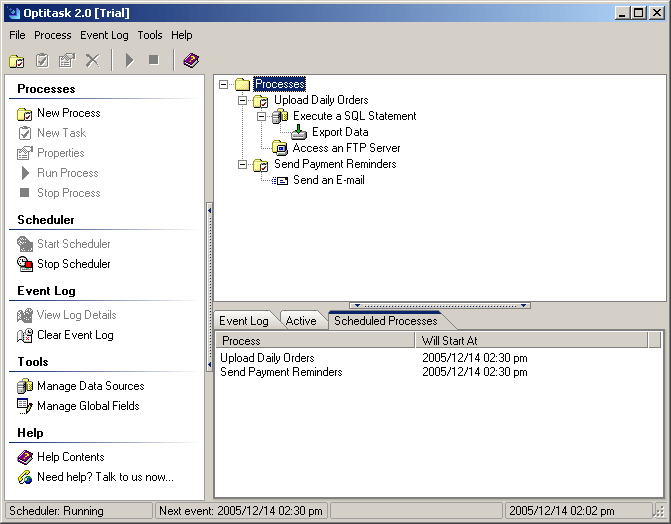
Task: Select Send Payment Reminders in the process tree
Action: coord(336,164)
